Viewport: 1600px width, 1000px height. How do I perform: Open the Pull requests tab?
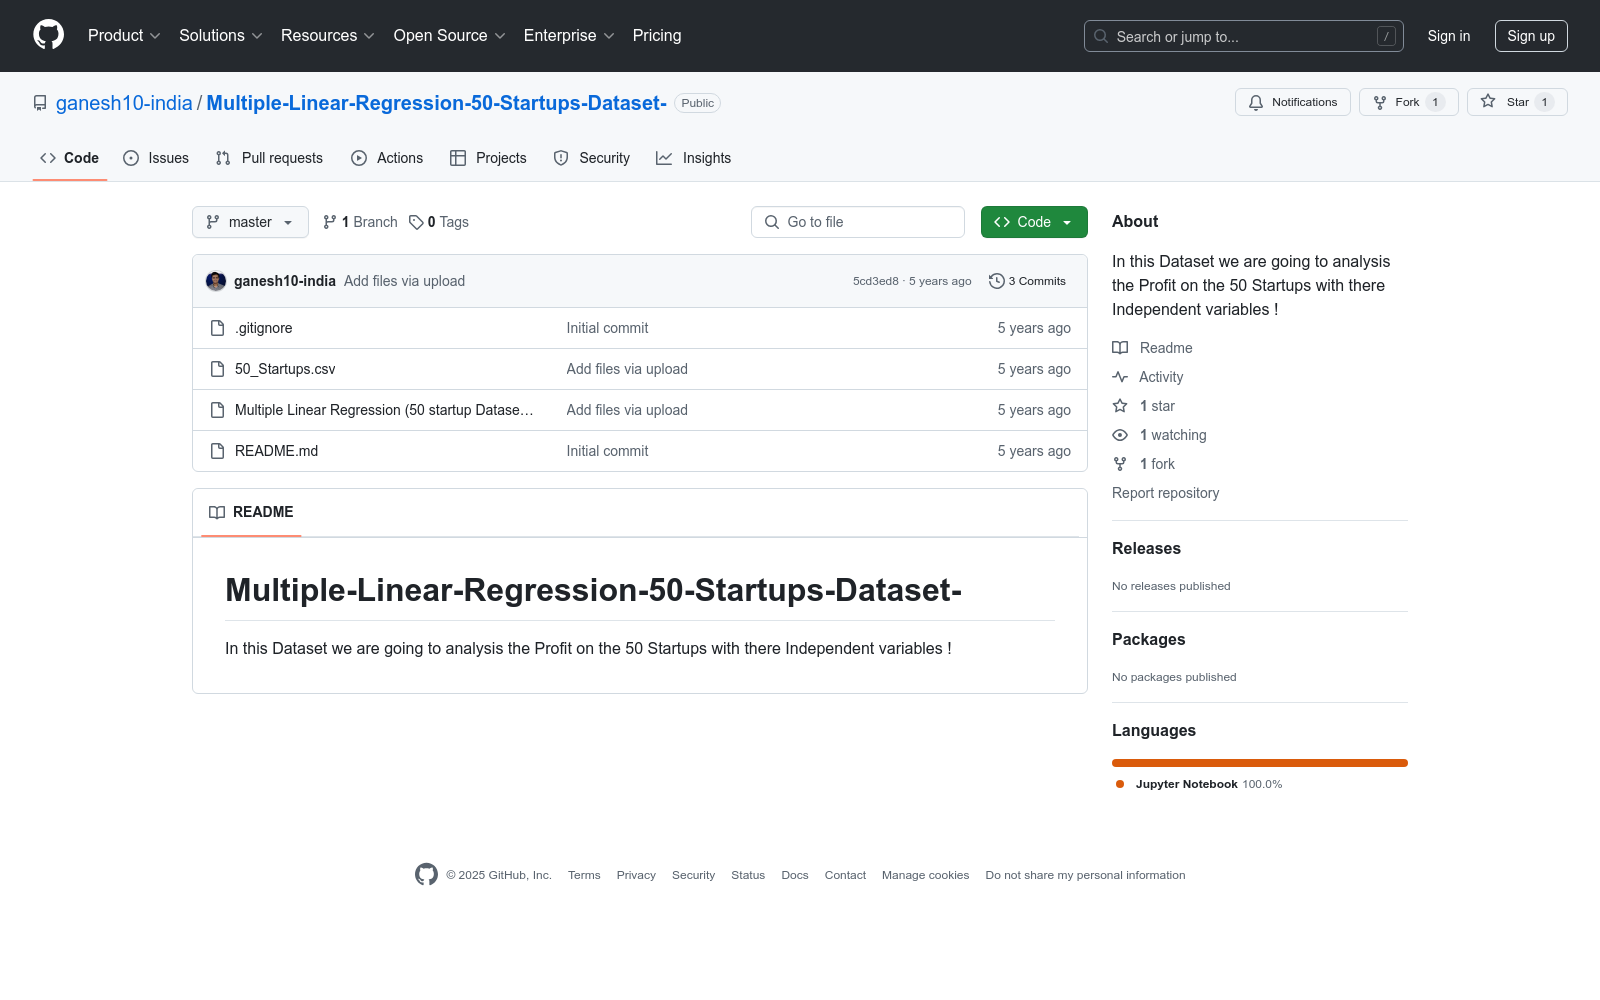point(269,158)
